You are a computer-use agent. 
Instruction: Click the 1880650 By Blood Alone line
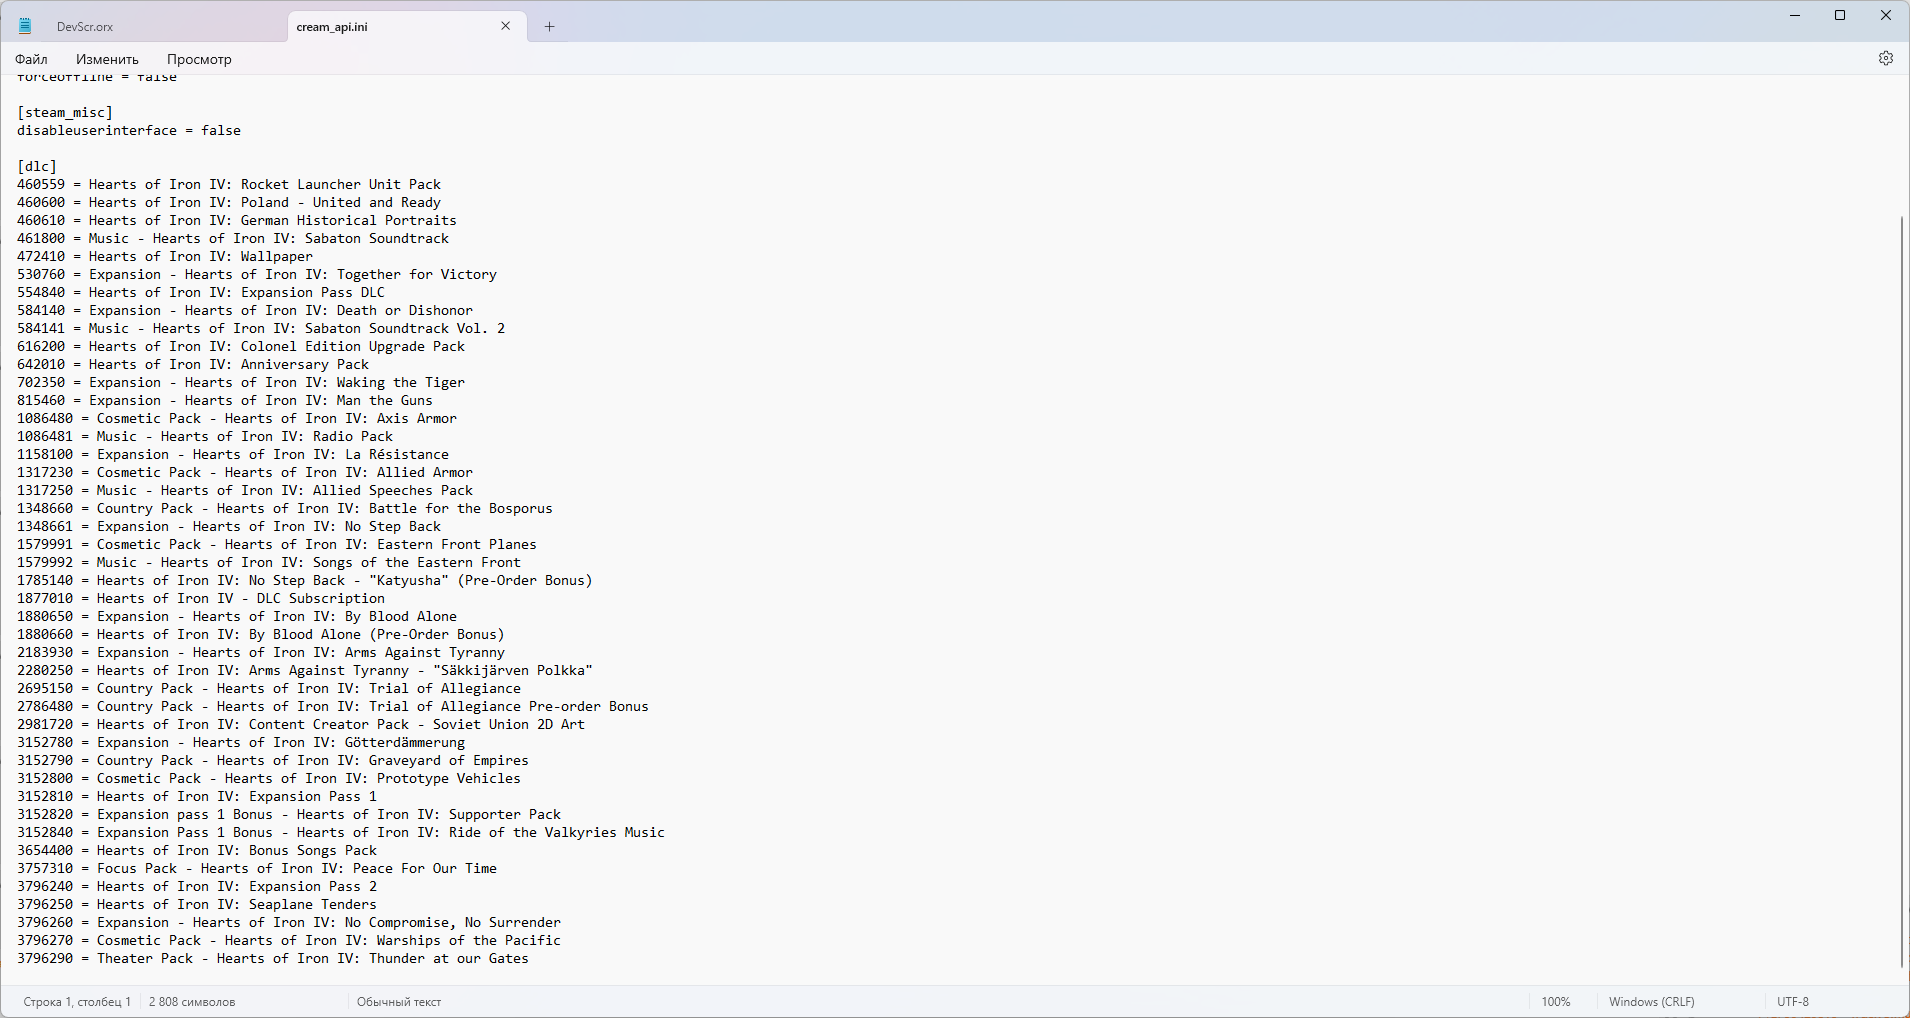coord(237,617)
